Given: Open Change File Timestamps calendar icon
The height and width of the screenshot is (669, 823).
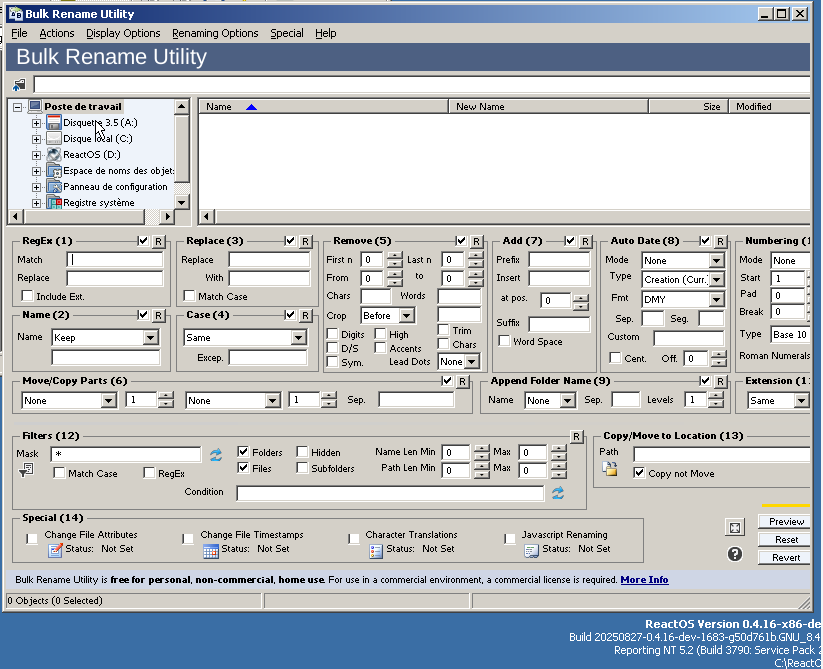Looking at the screenshot, I should [210, 551].
